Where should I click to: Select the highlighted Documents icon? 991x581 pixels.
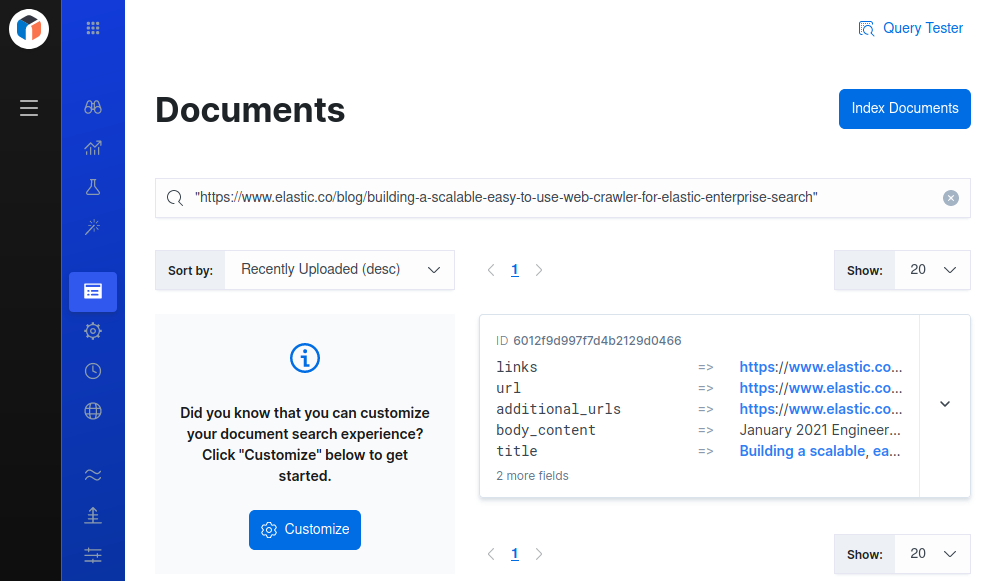(x=93, y=291)
